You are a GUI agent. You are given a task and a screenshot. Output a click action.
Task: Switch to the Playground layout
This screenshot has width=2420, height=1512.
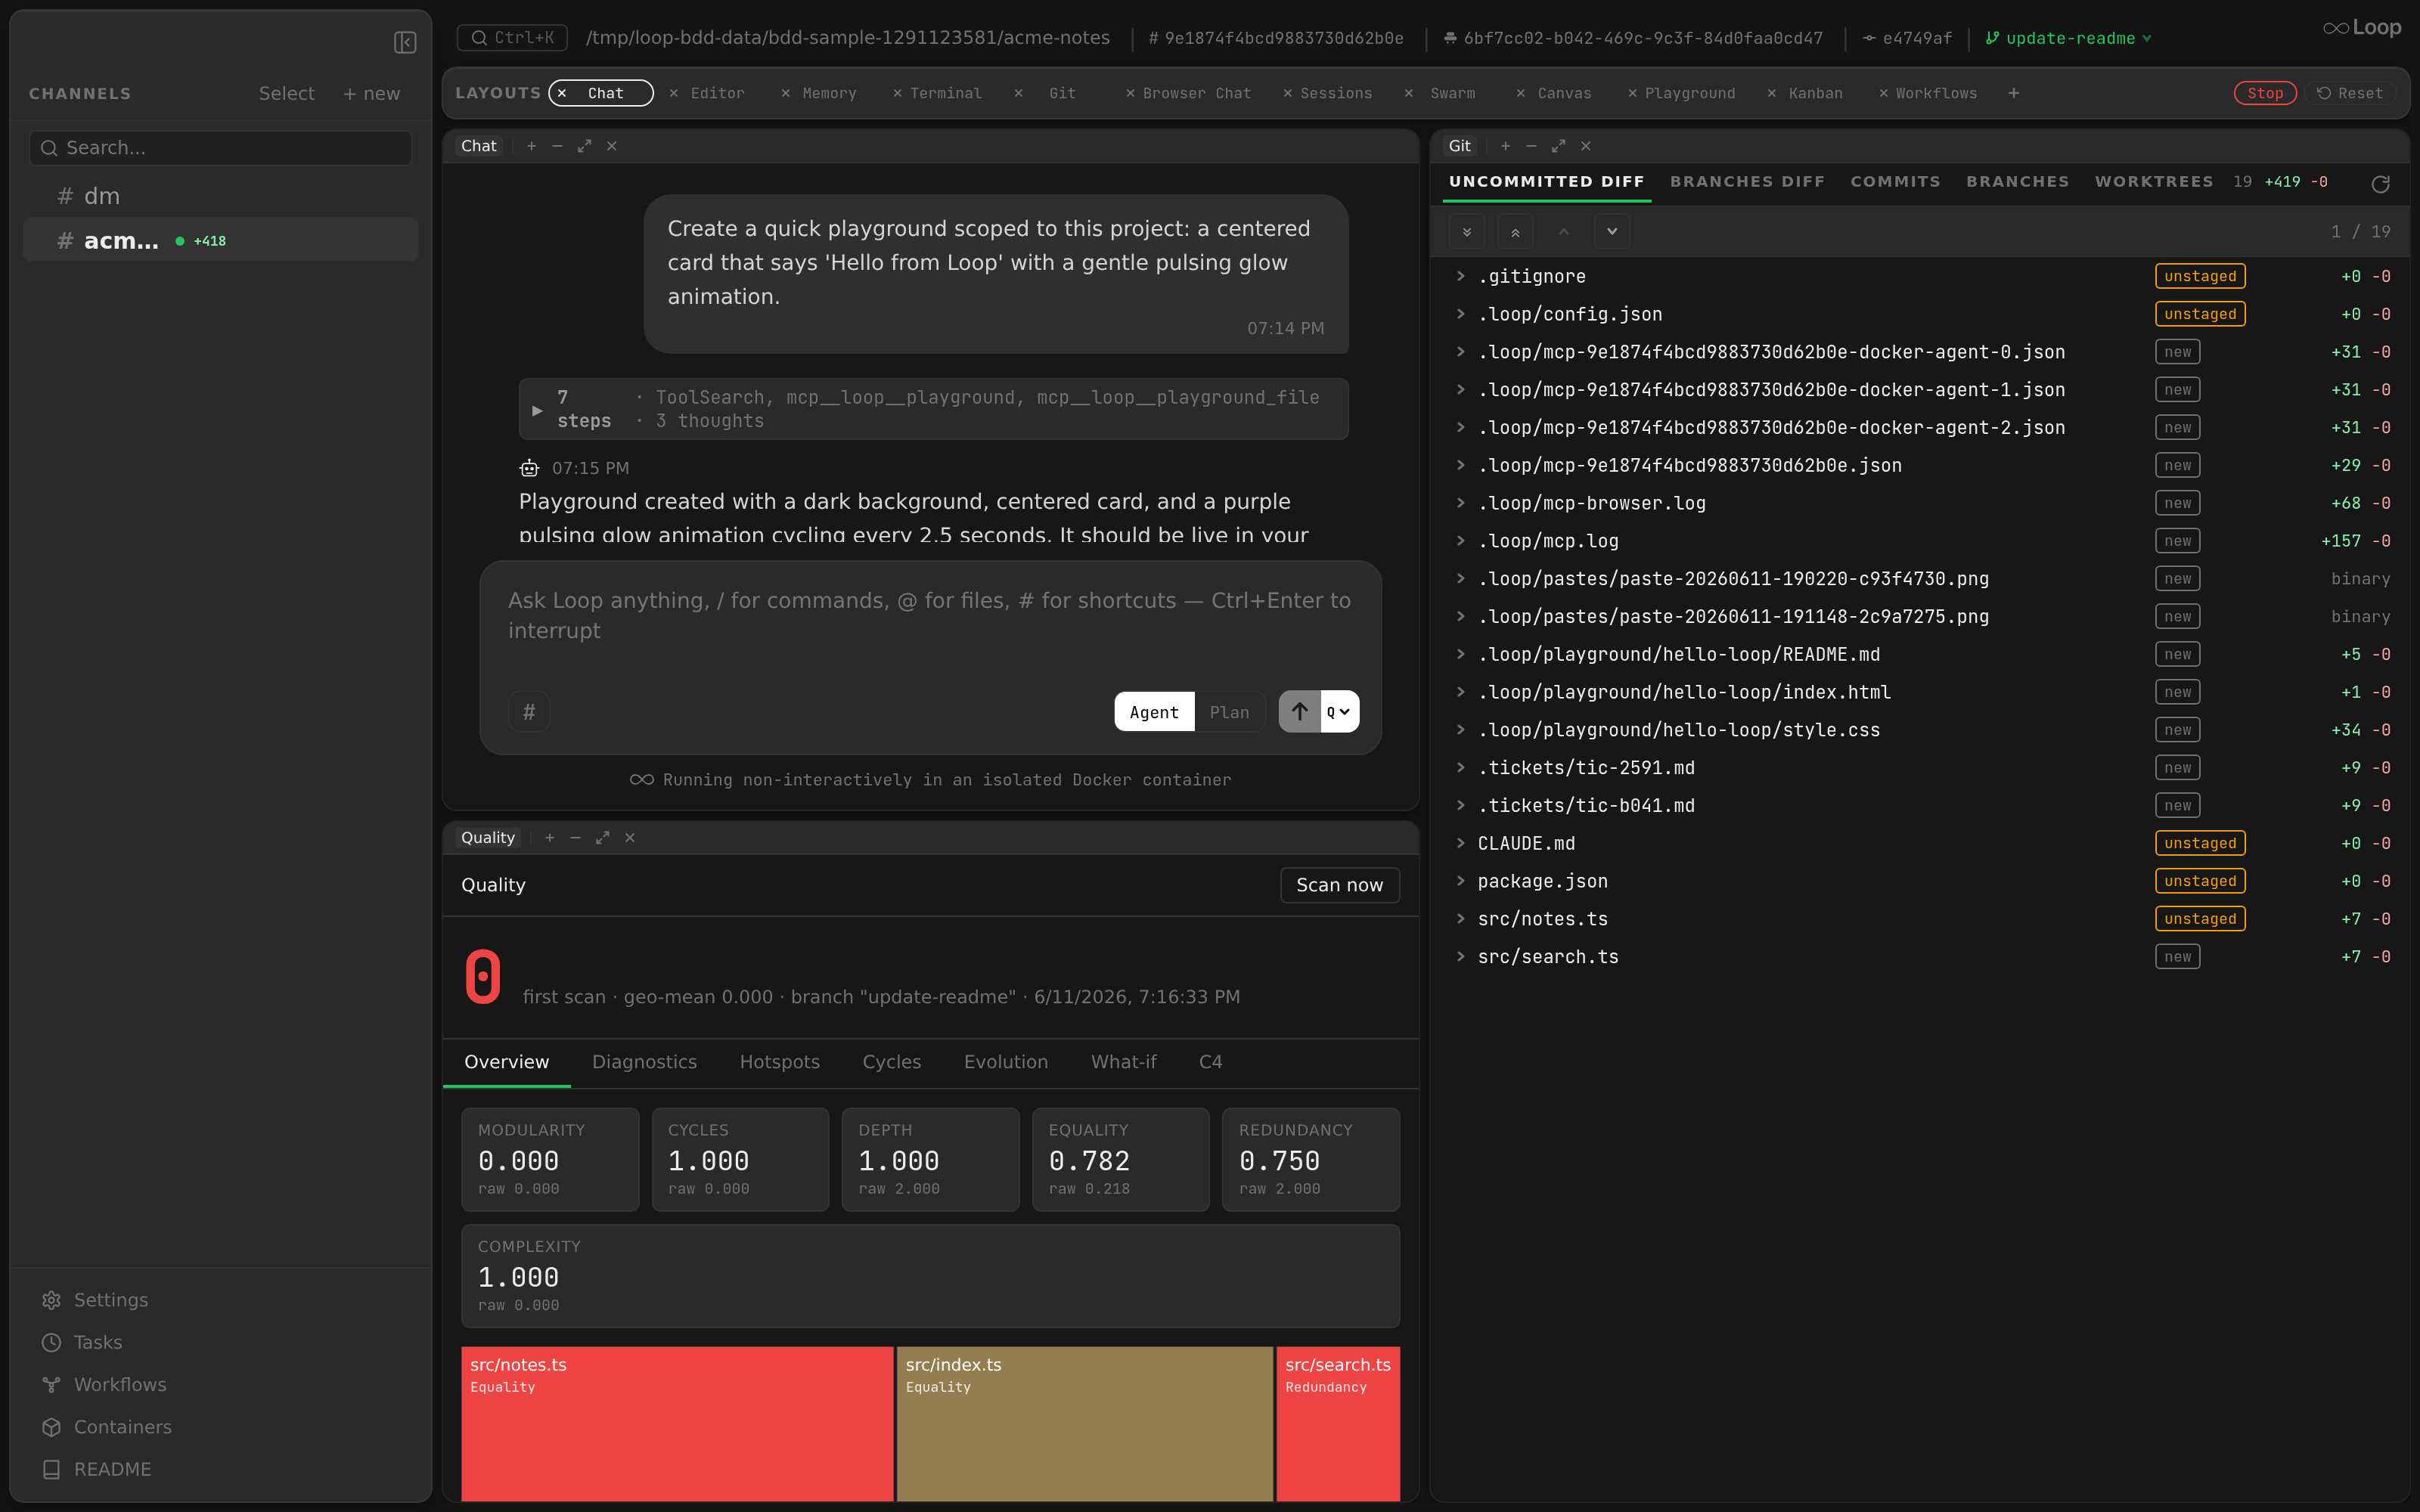(x=1689, y=93)
